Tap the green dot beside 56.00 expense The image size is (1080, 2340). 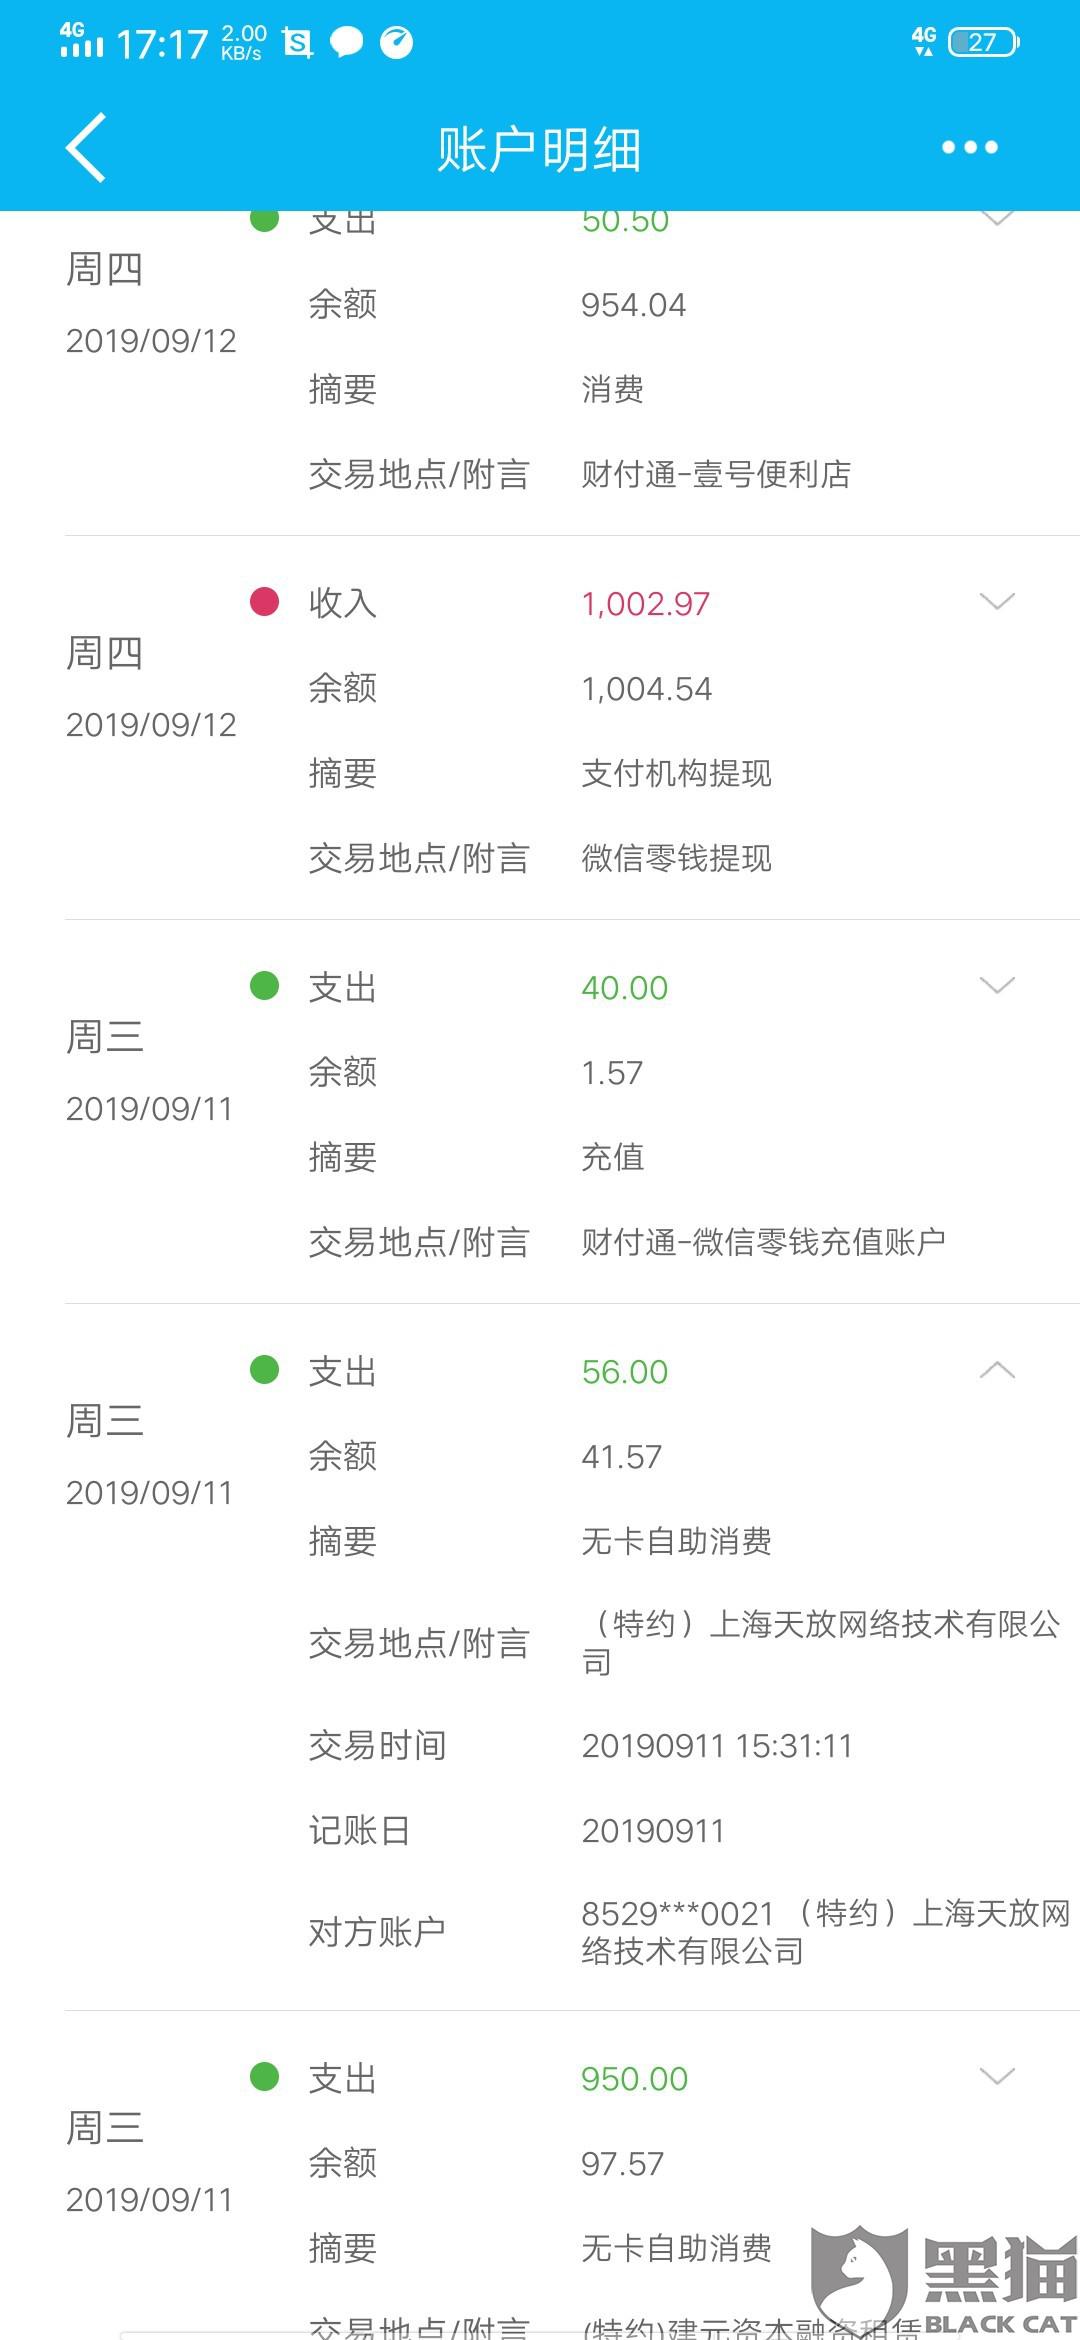pyautogui.click(x=264, y=1369)
